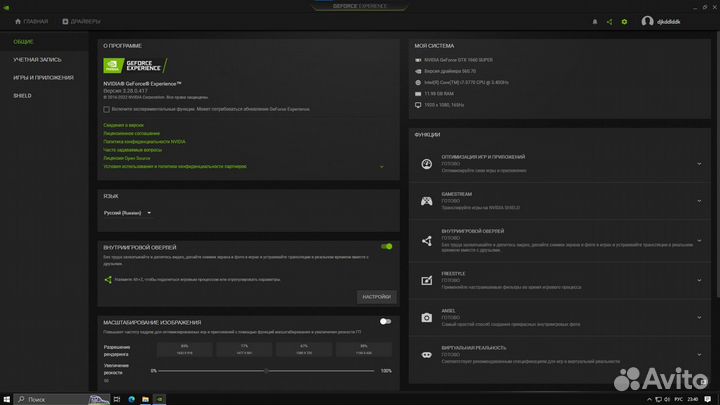The image size is (720, 405).
Task: Enable the image scaling toggle
Action: pyautogui.click(x=385, y=322)
